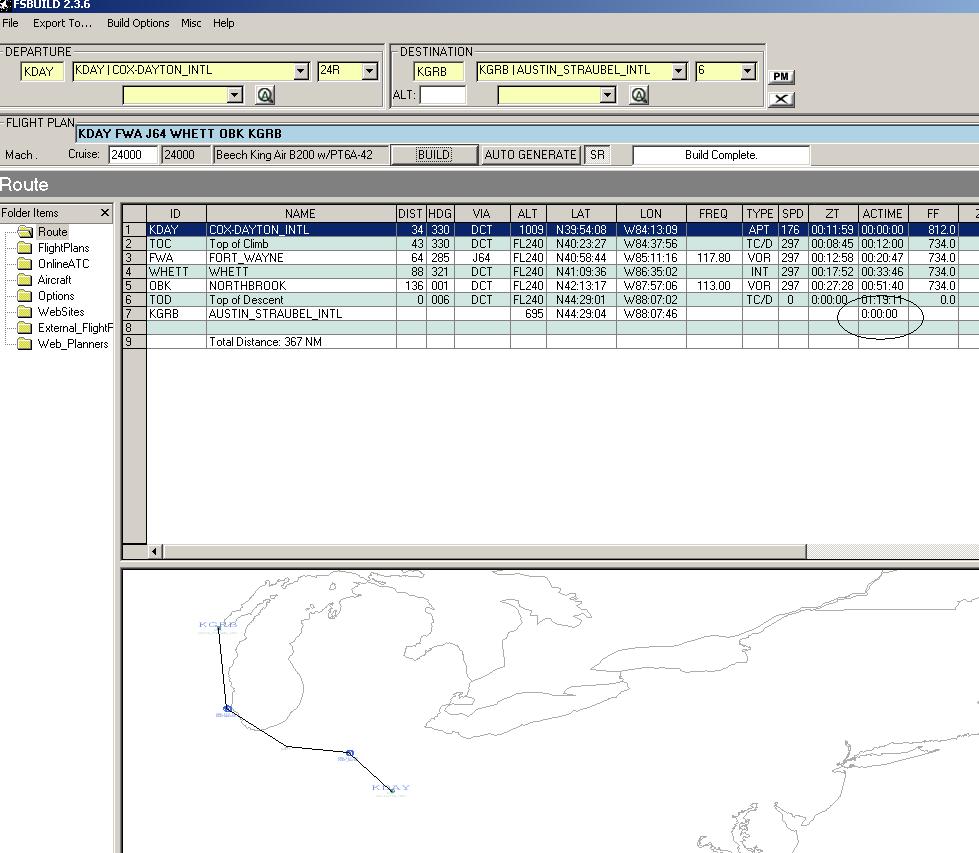Select the KDAY row in the route table
979x853 pixels.
coord(551,230)
